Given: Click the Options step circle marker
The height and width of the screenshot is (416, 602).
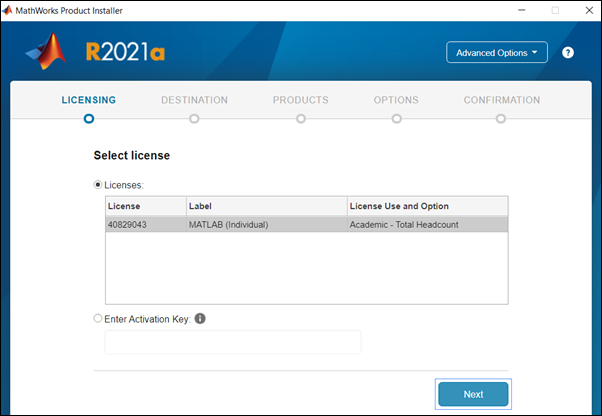Looking at the screenshot, I should tap(397, 119).
